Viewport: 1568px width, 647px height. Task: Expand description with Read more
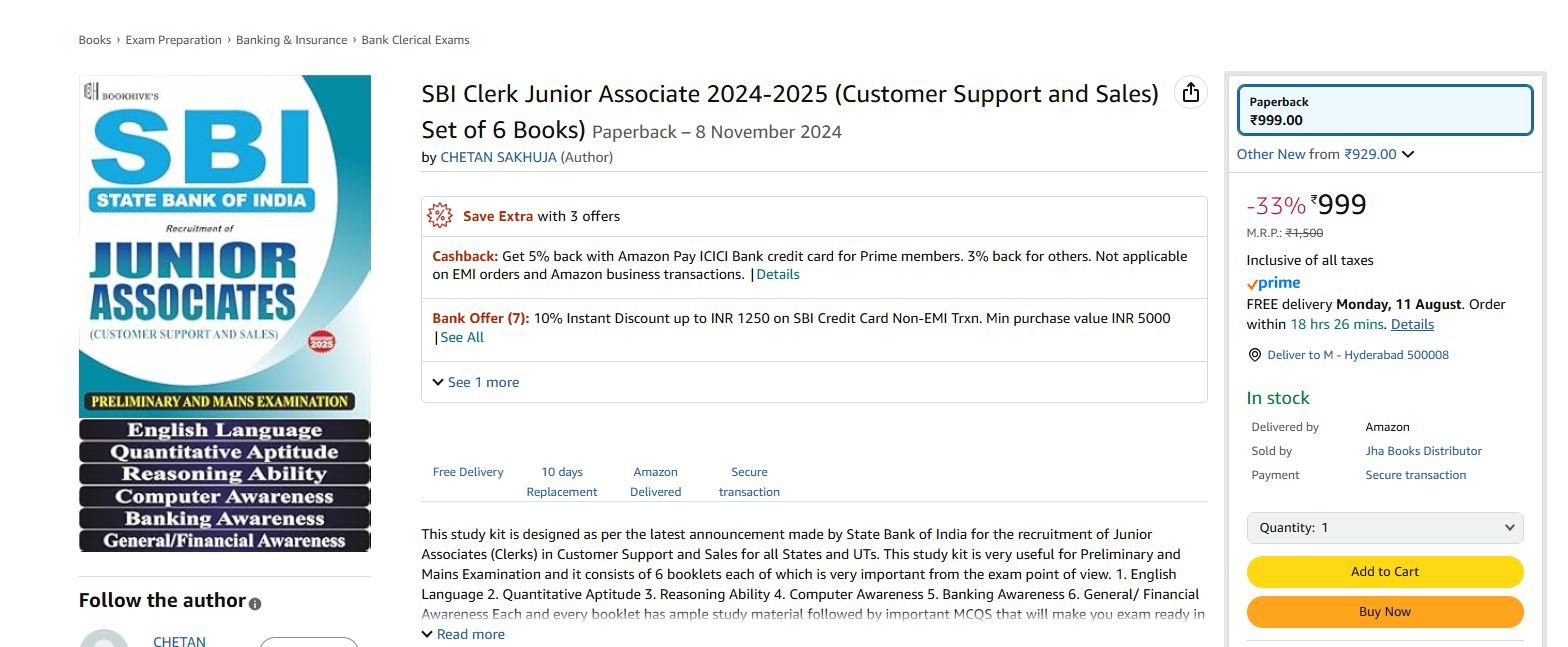click(x=464, y=634)
